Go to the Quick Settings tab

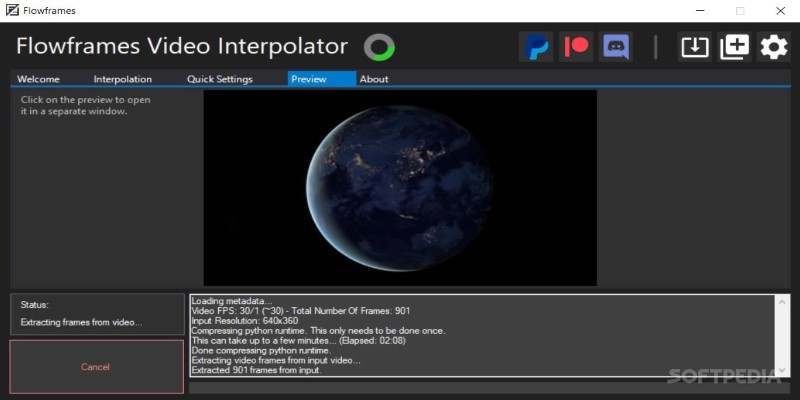pyautogui.click(x=219, y=79)
